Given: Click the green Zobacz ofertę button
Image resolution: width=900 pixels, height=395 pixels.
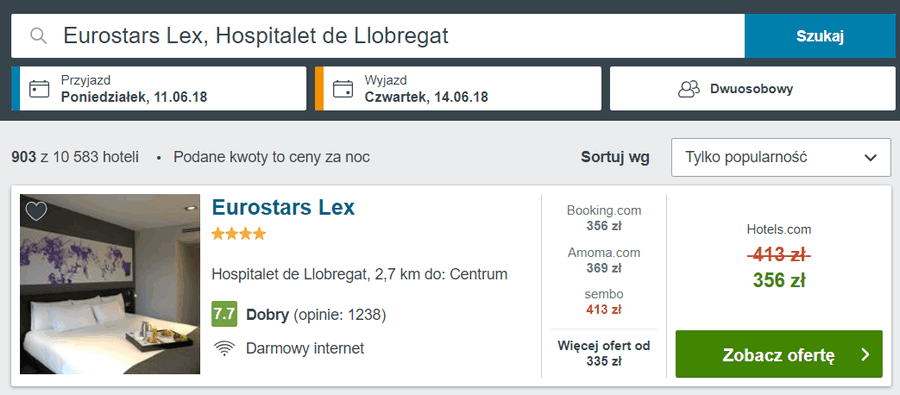Looking at the screenshot, I should tap(779, 354).
